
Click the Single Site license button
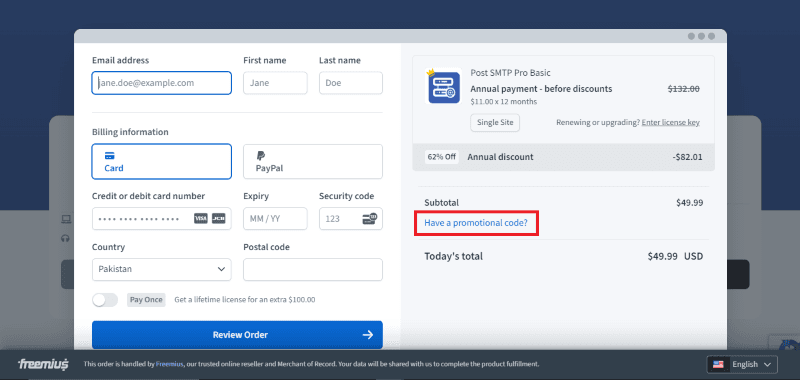pyautogui.click(x=495, y=122)
